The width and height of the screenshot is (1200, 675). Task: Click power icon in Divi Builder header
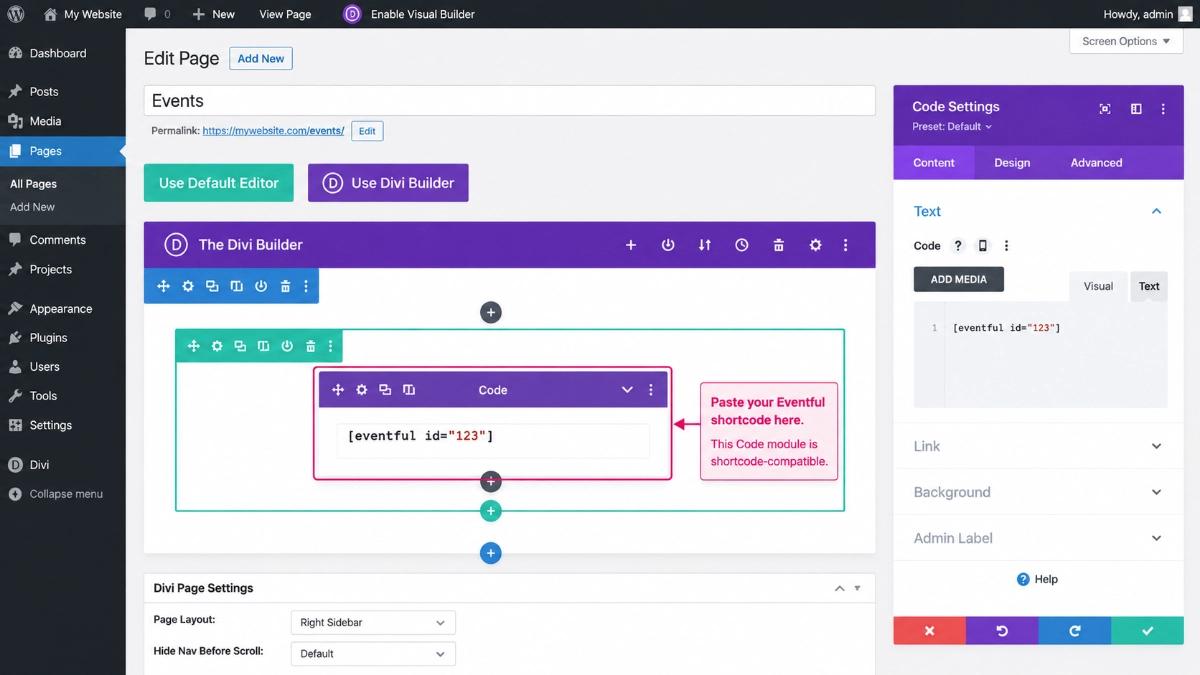(668, 245)
